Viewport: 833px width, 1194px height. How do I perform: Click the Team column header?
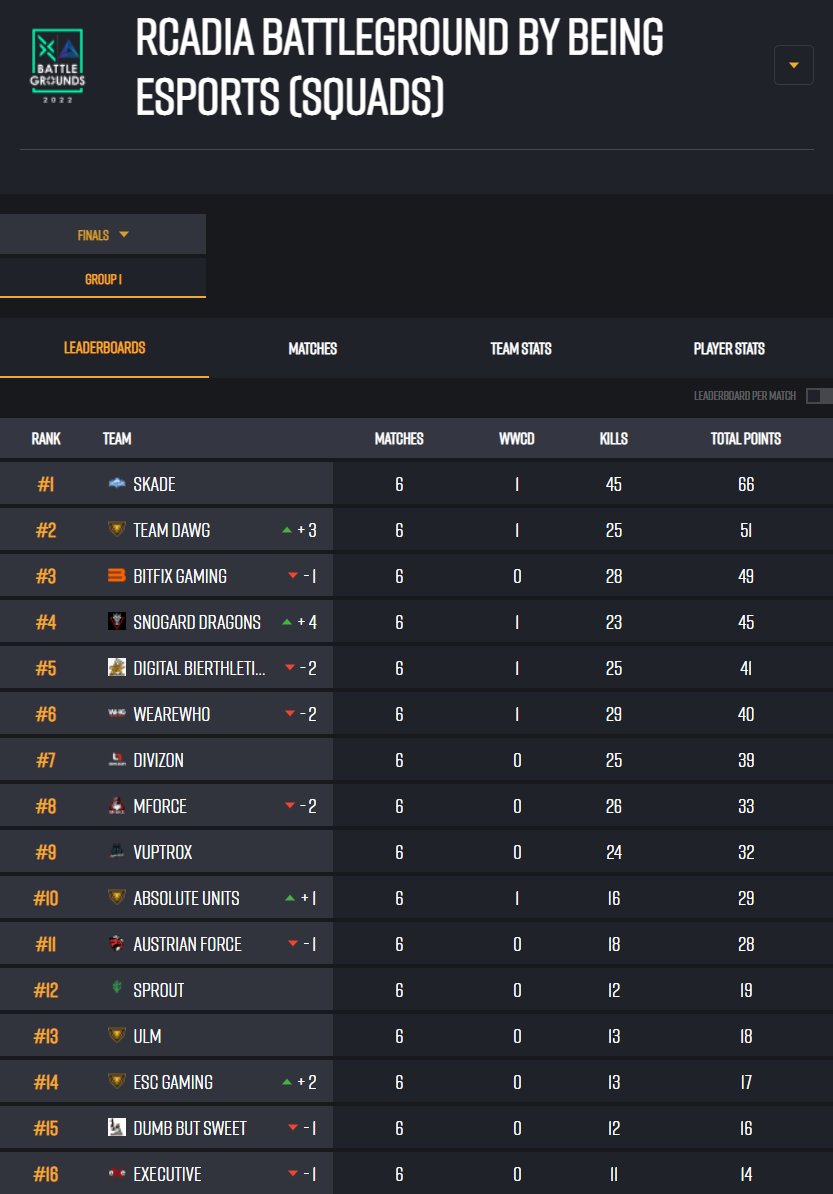[x=116, y=439]
